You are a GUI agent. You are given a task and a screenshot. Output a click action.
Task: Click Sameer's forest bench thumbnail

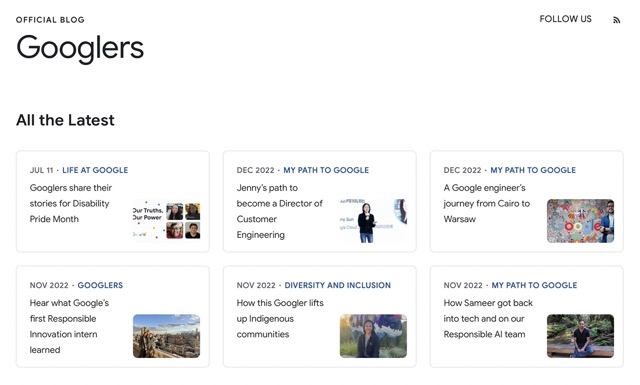point(580,336)
